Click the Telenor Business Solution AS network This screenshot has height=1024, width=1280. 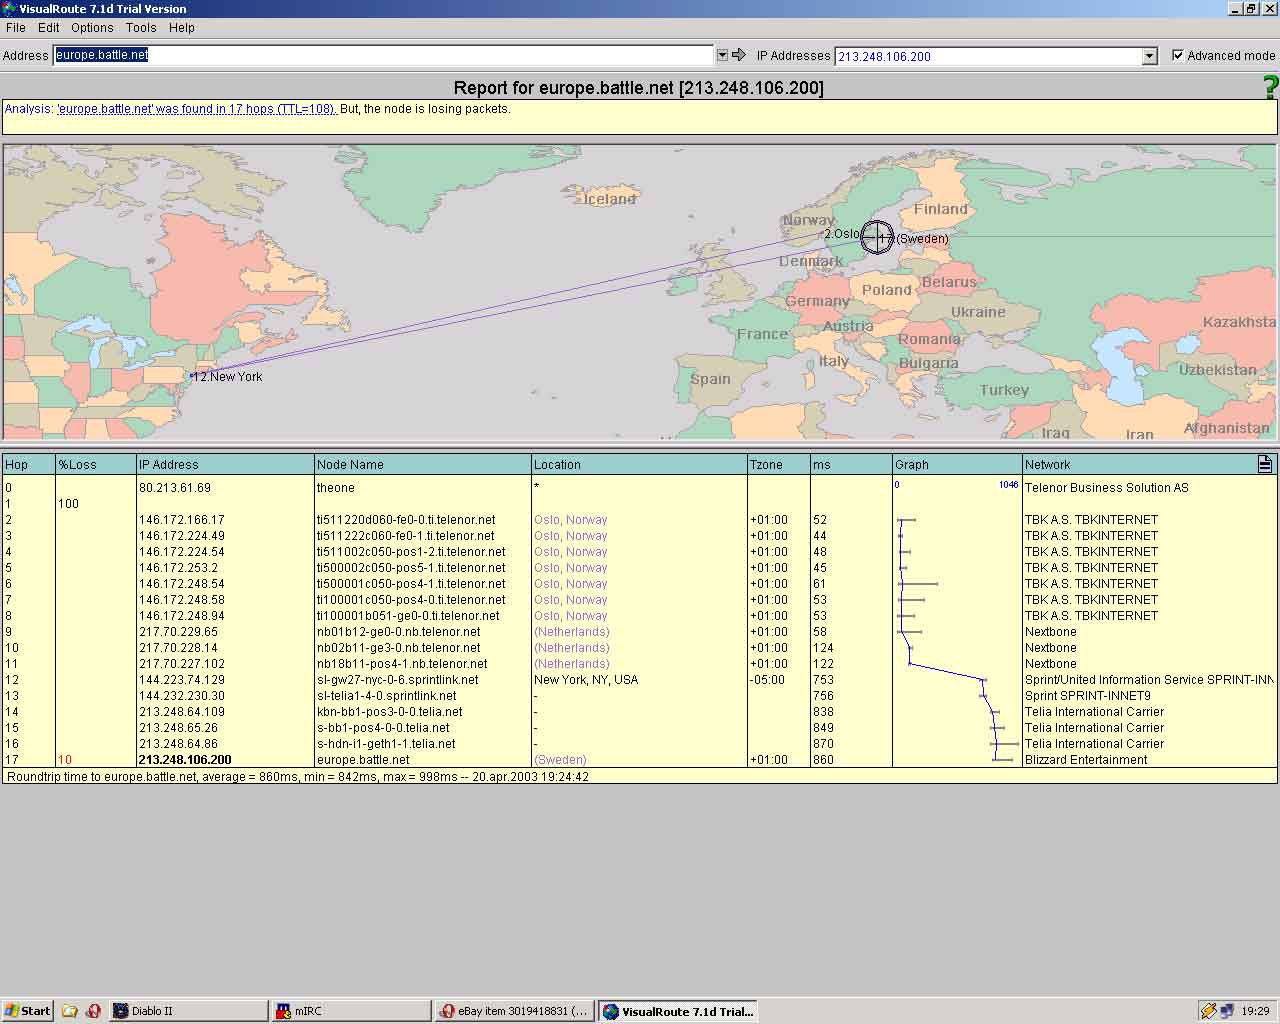(1107, 488)
